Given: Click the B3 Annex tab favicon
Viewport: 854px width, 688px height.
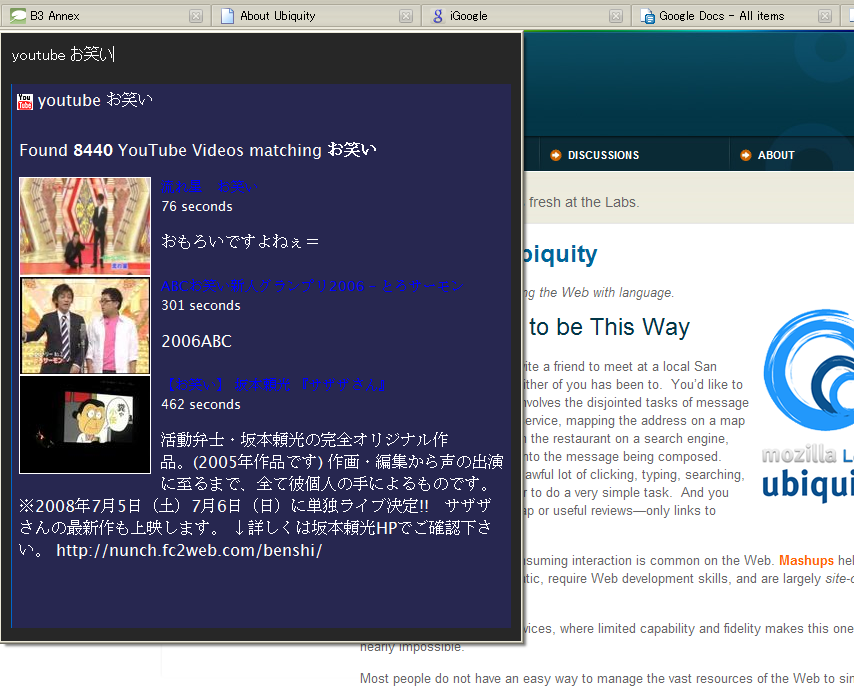Looking at the screenshot, I should tap(18, 16).
